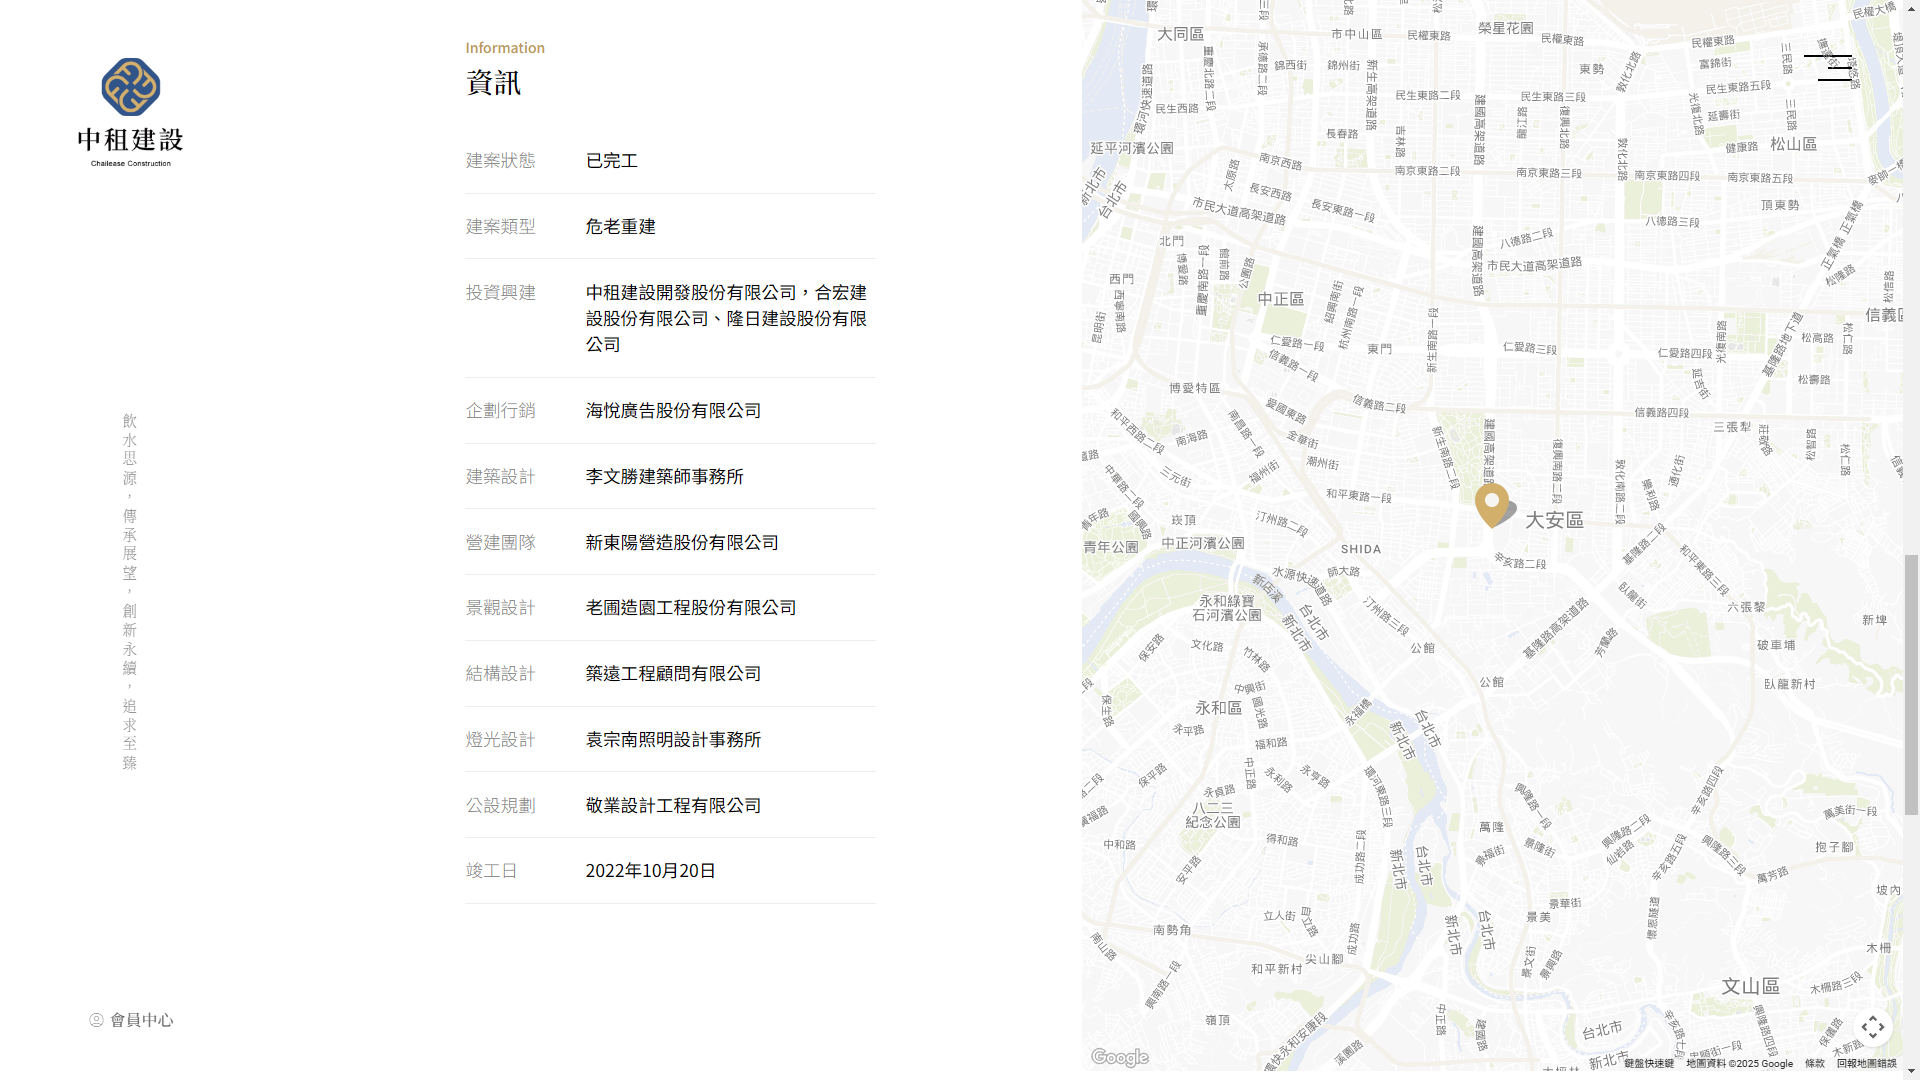Select the 已完工 project status value
Image resolution: width=1920 pixels, height=1080 pixels.
(610, 160)
